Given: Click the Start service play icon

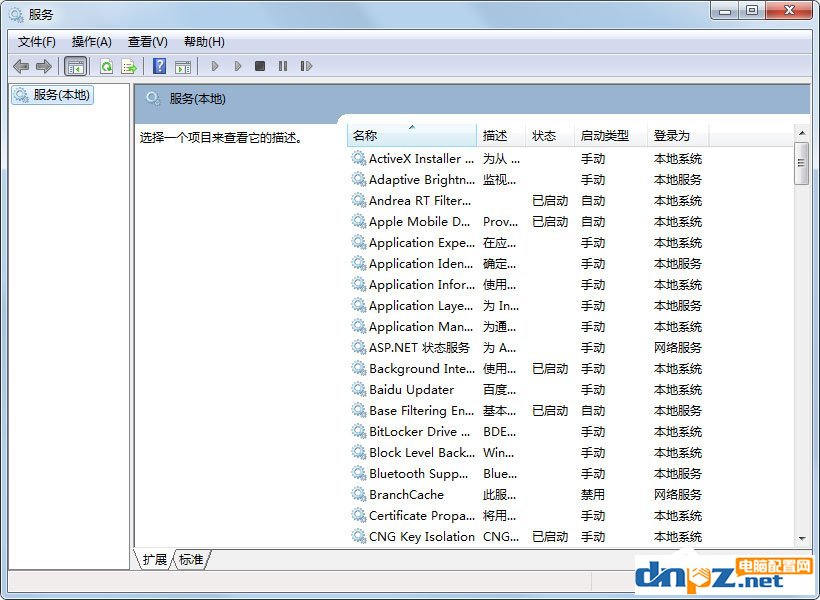Looking at the screenshot, I should (x=214, y=66).
